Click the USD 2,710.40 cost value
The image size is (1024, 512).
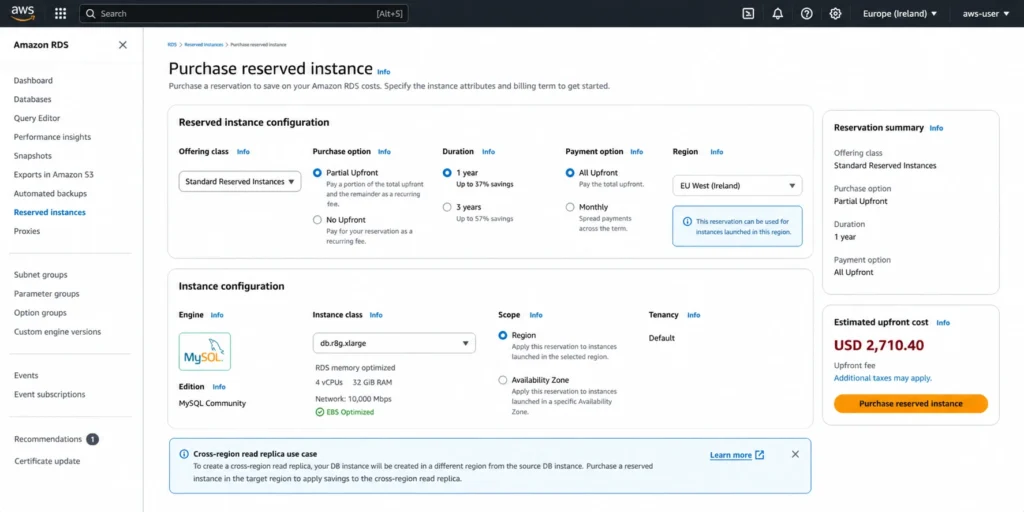click(879, 345)
